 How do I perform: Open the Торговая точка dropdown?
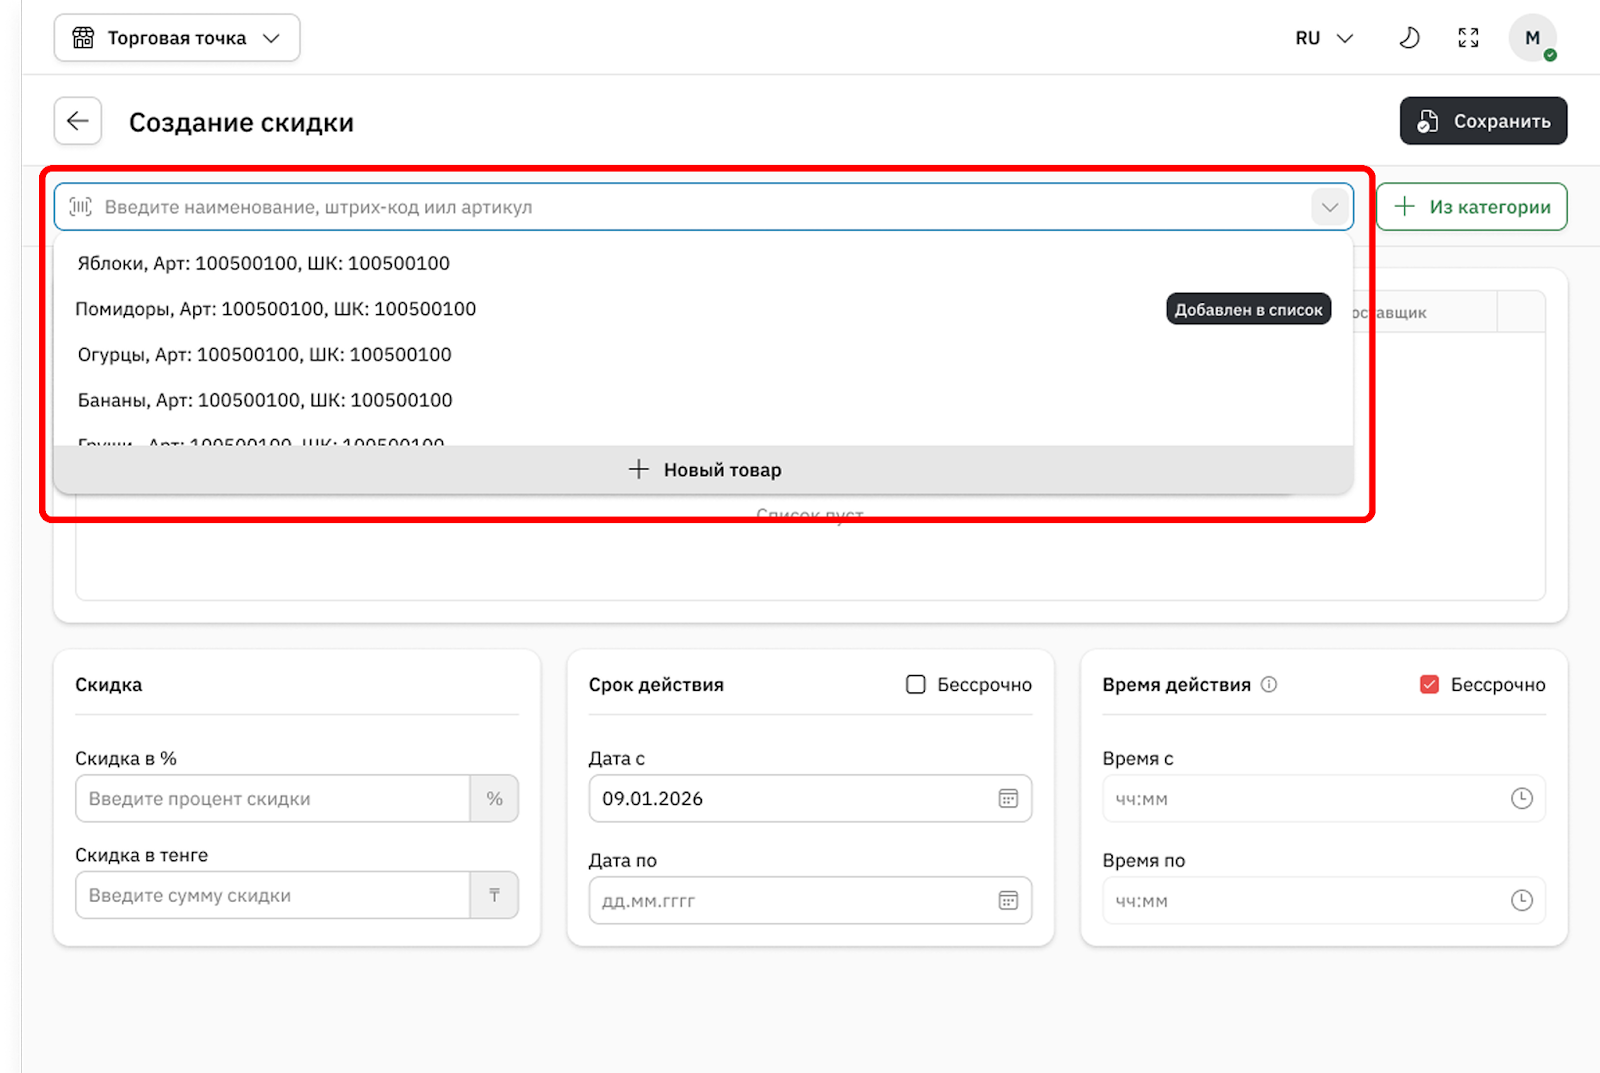tap(177, 38)
